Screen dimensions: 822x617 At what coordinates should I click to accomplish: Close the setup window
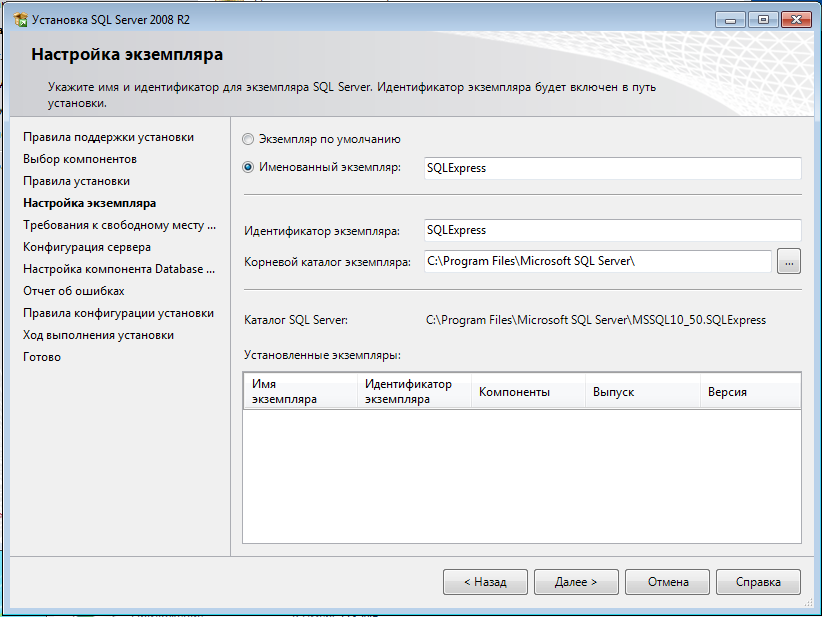pos(796,20)
